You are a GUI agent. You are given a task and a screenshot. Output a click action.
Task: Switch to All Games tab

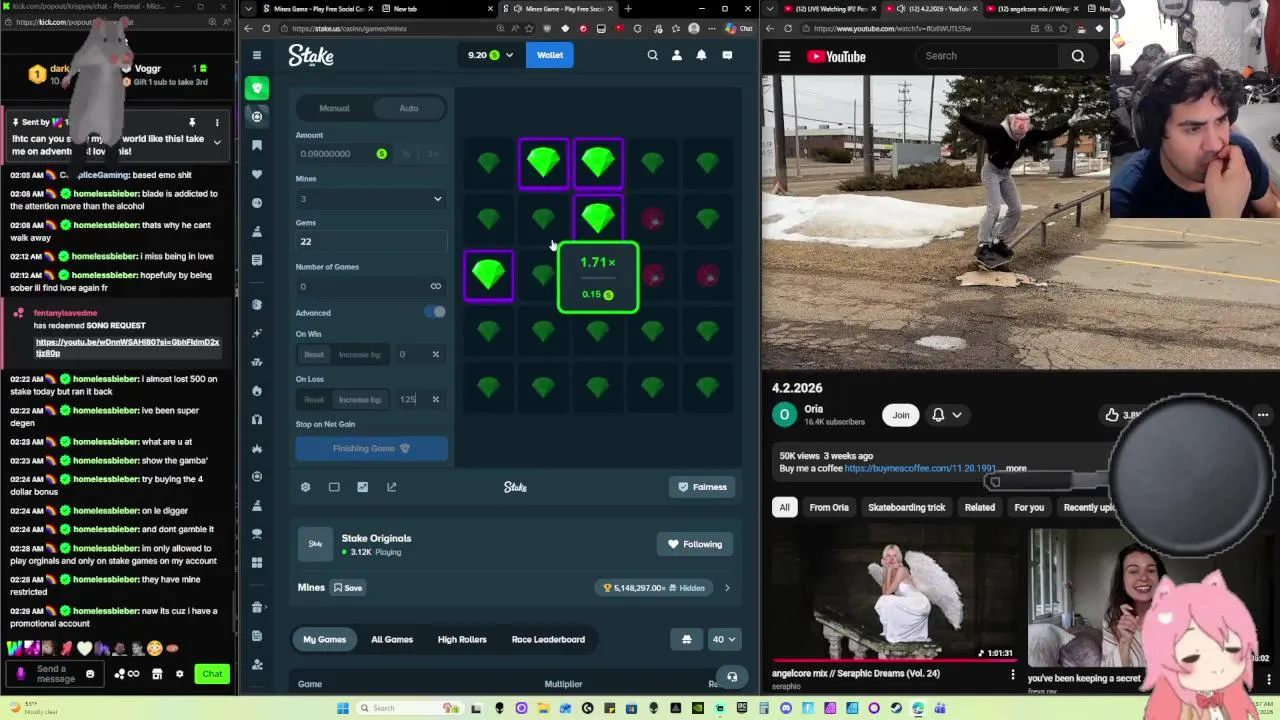point(392,639)
